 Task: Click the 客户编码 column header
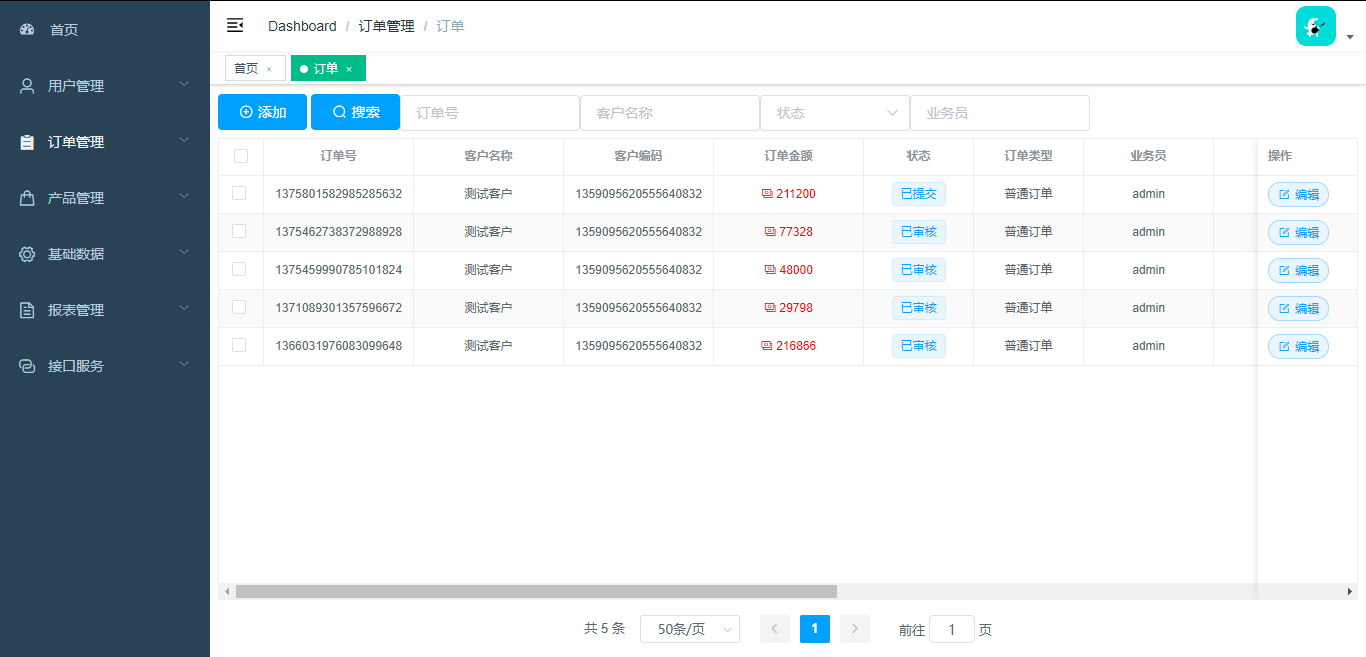pos(638,156)
